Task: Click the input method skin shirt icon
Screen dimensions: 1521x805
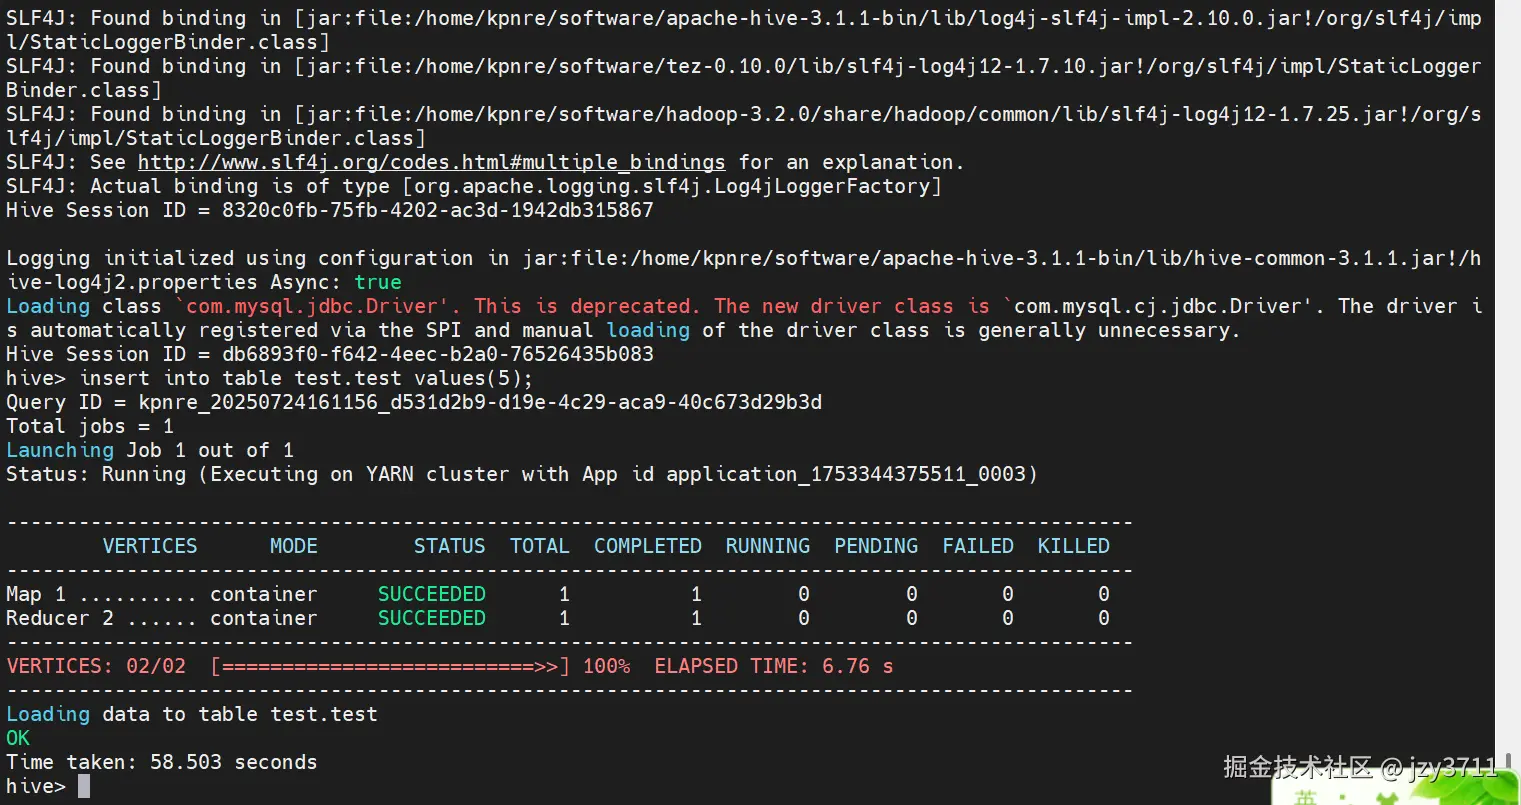Action: (1387, 798)
